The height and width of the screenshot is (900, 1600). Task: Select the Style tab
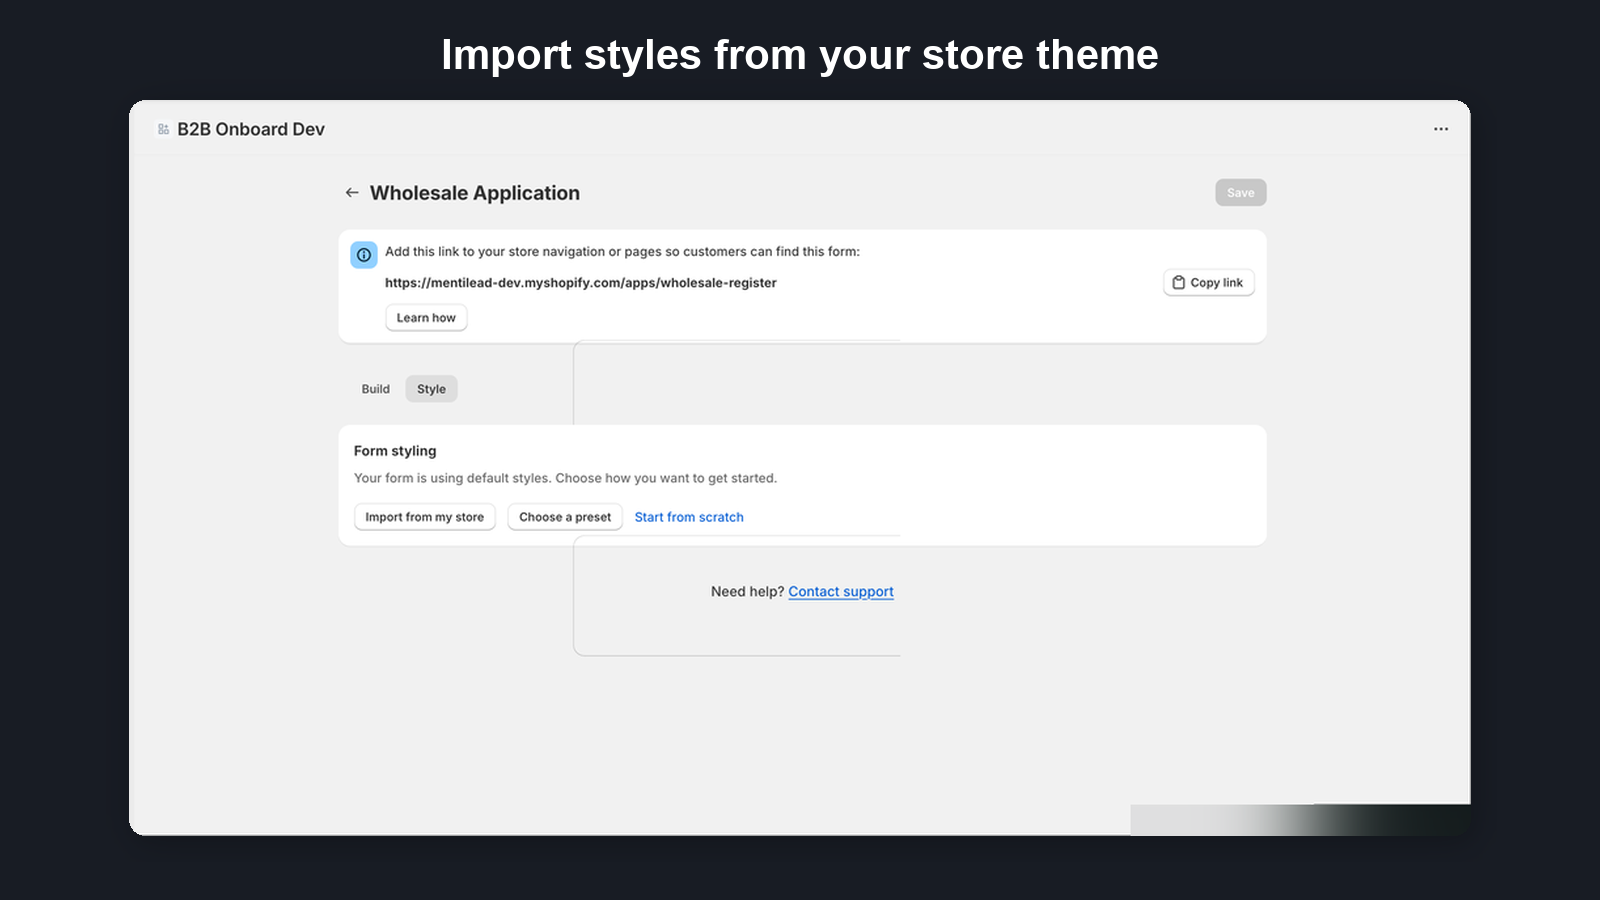pyautogui.click(x=430, y=388)
